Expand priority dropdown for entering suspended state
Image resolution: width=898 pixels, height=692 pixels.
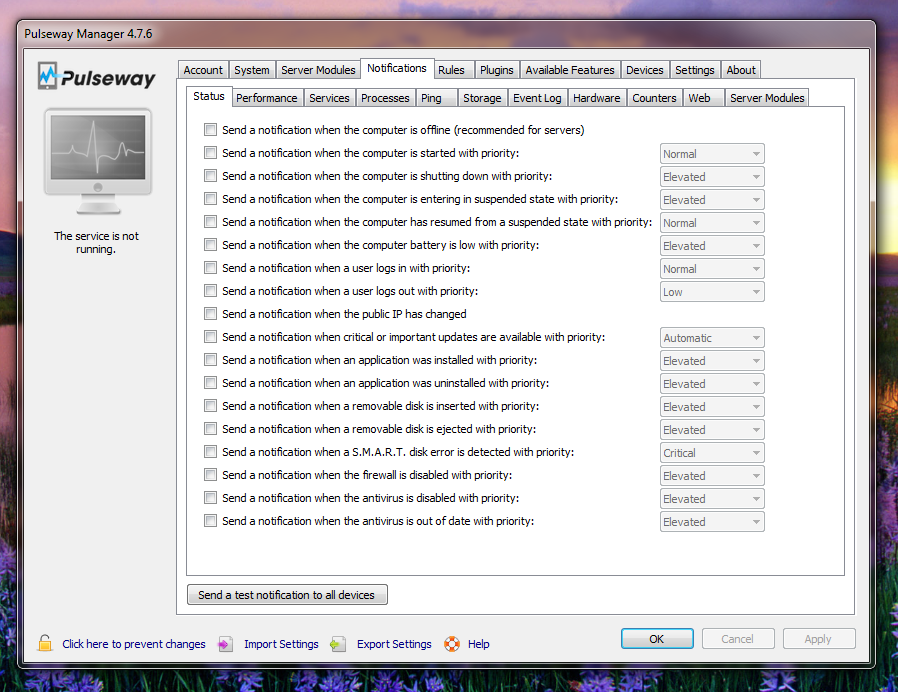(712, 199)
